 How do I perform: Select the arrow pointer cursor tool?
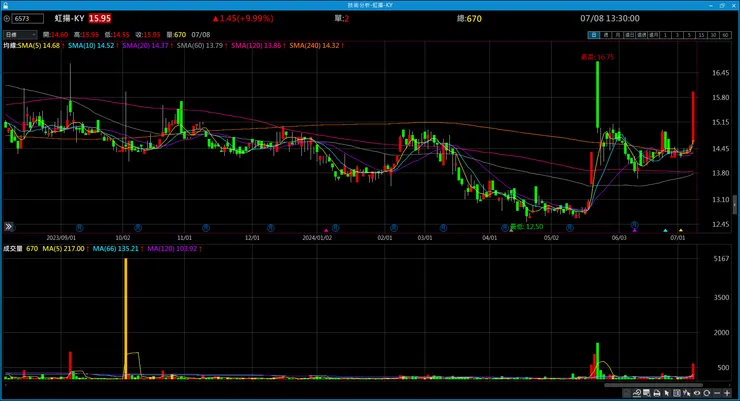[667, 393]
